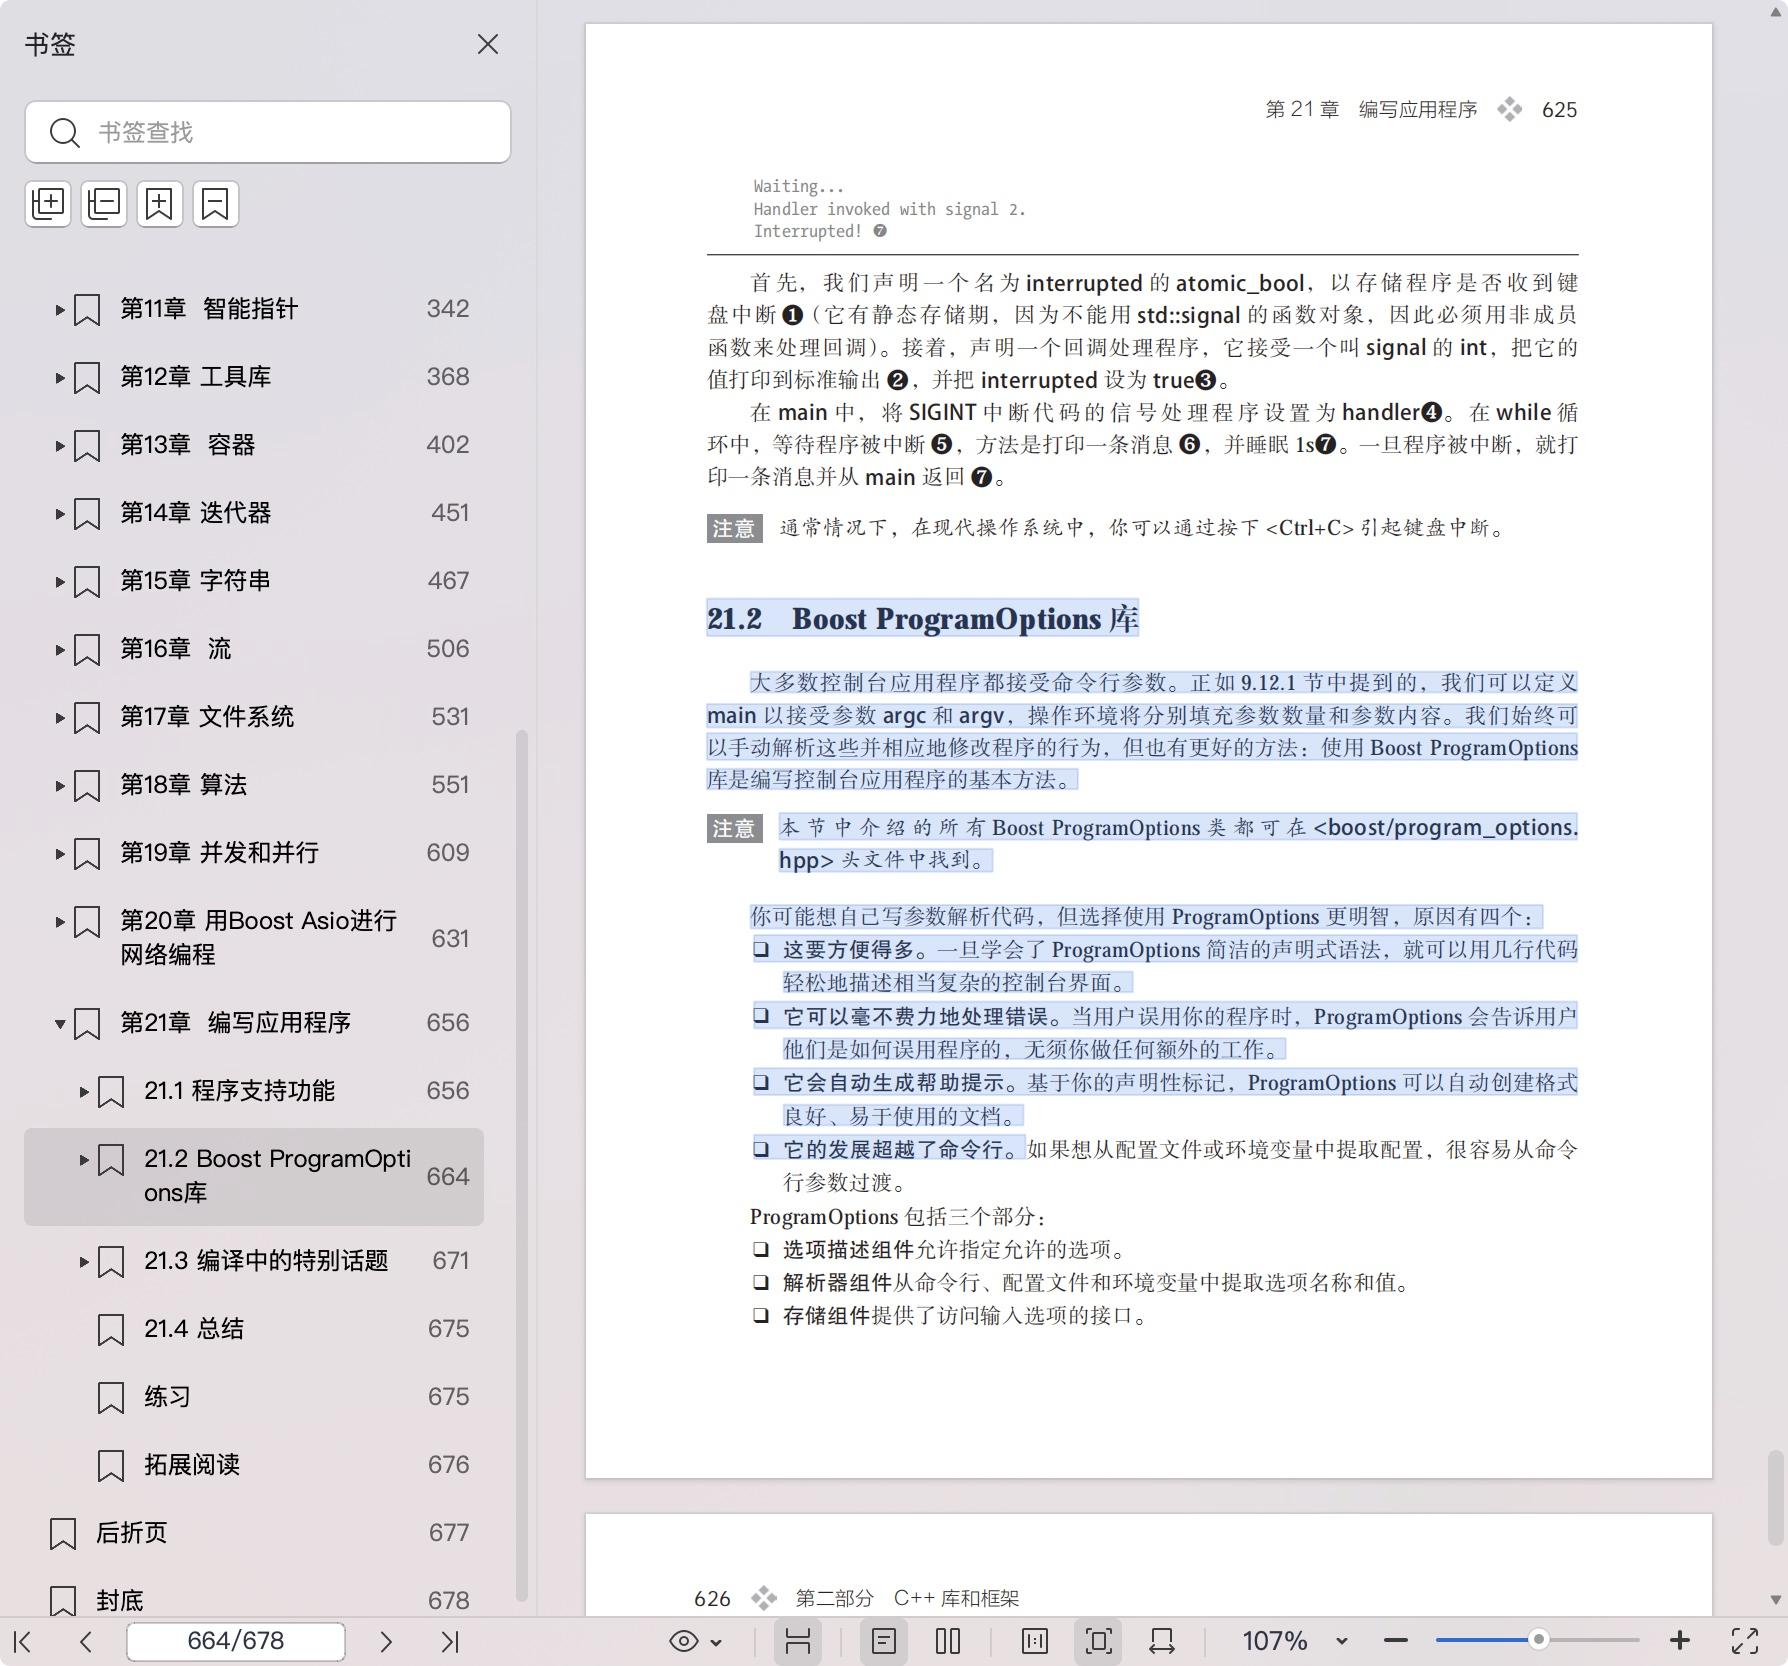Screen dimensions: 1788x1666
Task: Collapse all bookmarks button
Action: [x=104, y=204]
